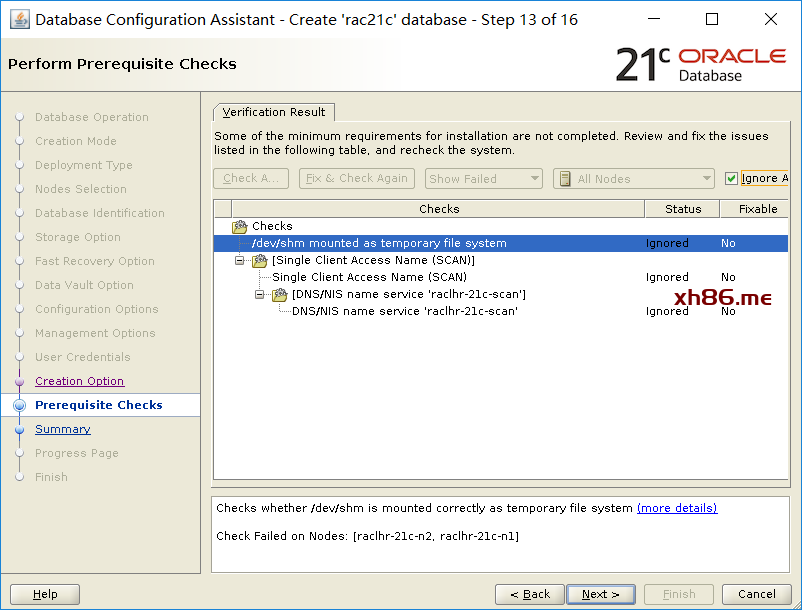The image size is (802, 610).
Task: Open the Show Failed dropdown
Action: 483,179
